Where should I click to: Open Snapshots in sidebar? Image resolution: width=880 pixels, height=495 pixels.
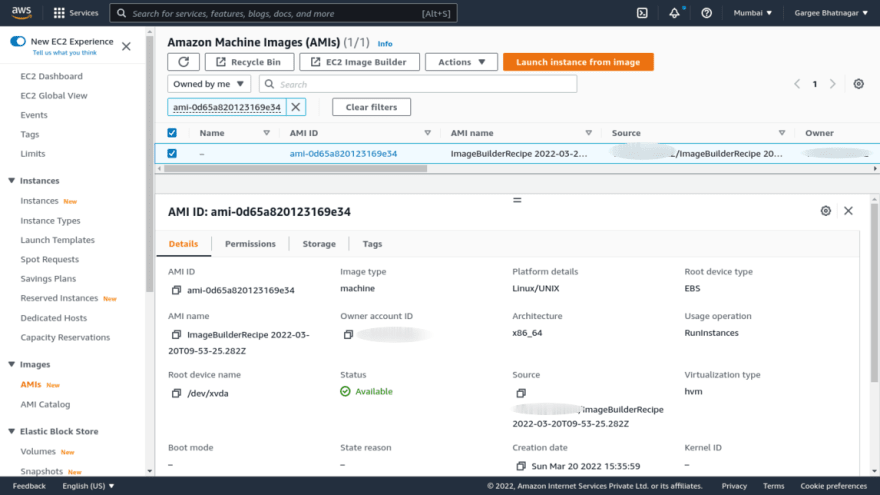(x=42, y=471)
